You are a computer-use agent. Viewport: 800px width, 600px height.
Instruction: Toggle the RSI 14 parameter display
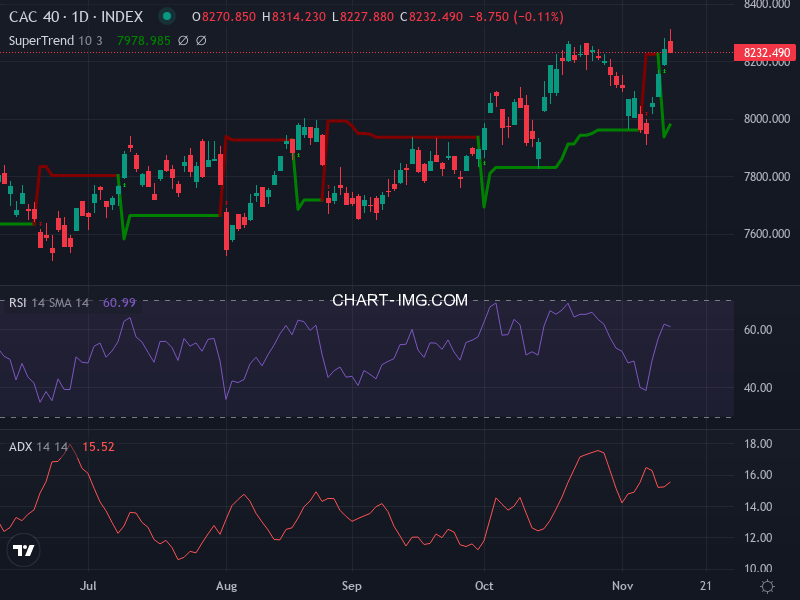39,300
